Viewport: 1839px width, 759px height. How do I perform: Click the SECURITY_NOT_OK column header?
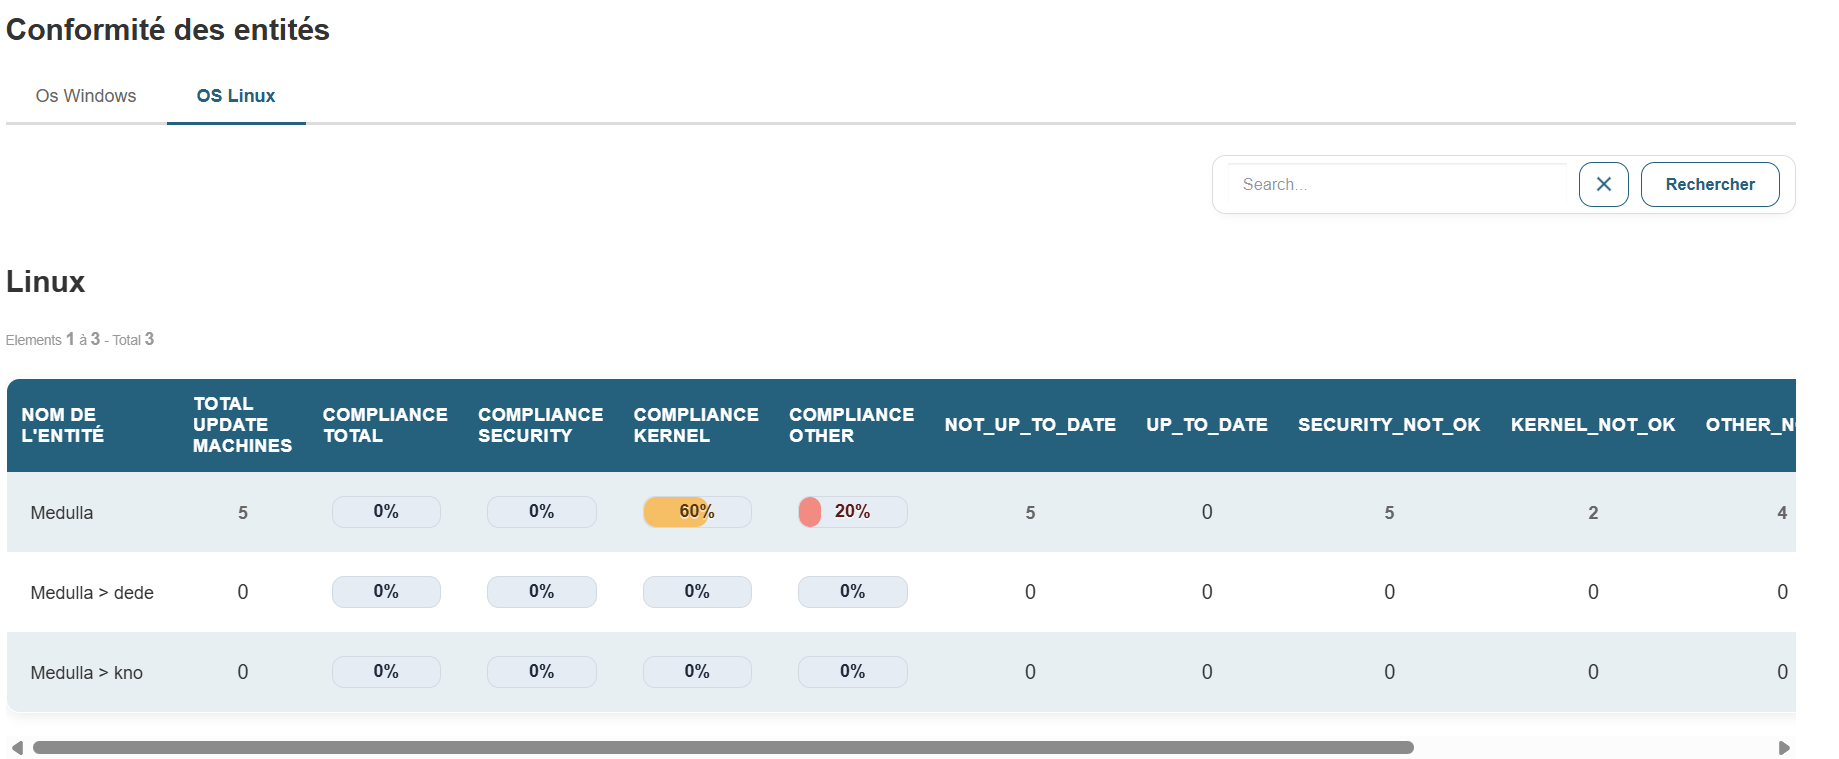click(1389, 425)
